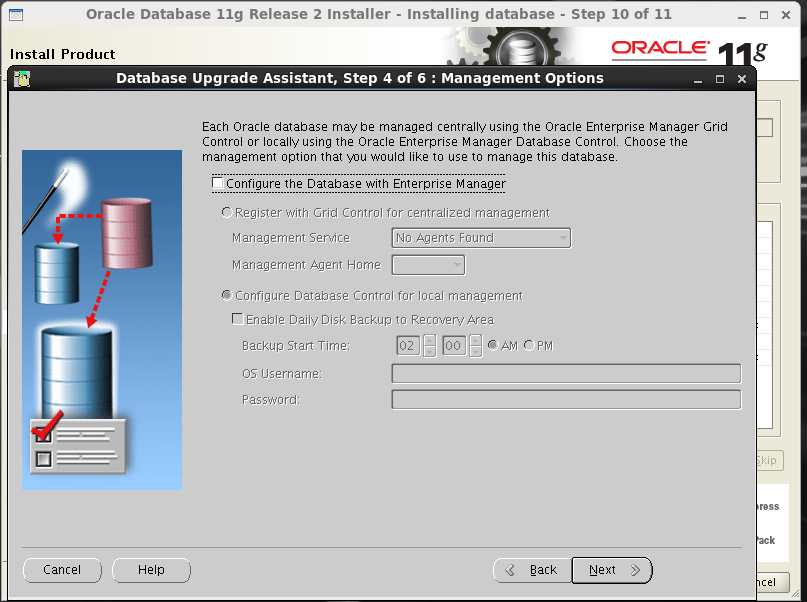The image size is (807, 602).
Task: Select Register with Grid Control radio button
Action: 226,212
